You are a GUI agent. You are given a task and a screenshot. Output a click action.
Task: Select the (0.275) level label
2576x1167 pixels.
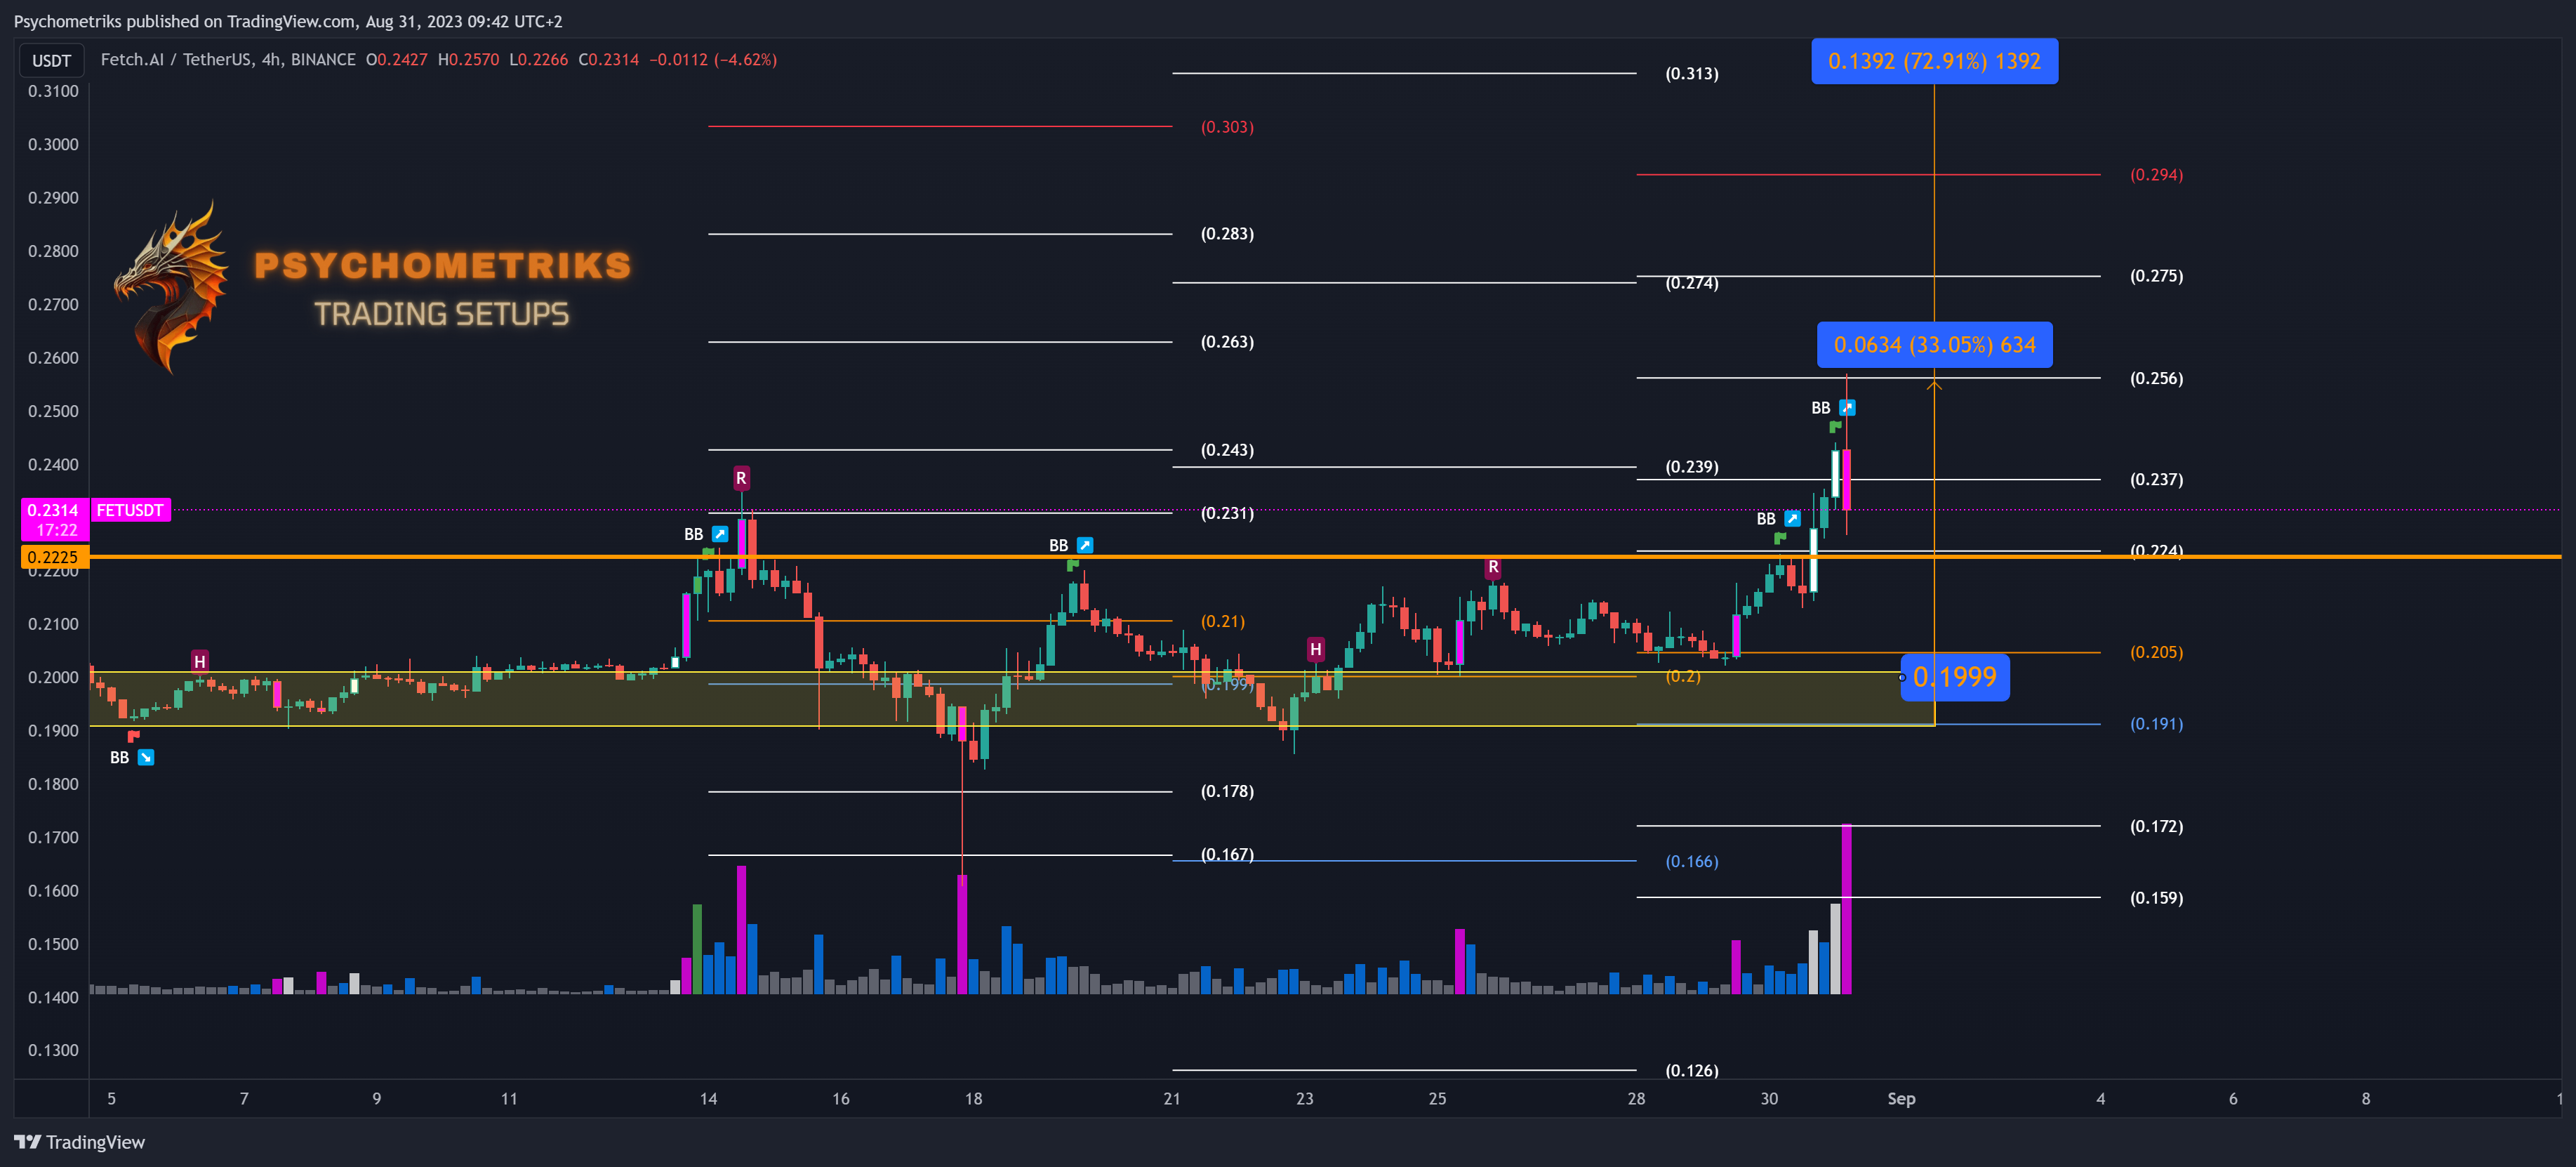[2156, 276]
